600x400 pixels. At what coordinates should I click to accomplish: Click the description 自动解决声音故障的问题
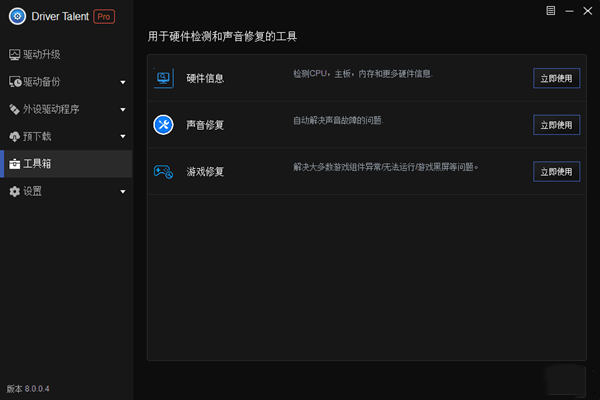338,121
